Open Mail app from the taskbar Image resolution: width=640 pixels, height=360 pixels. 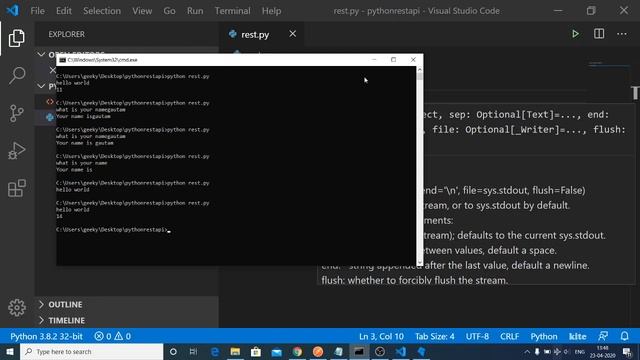[277, 351]
